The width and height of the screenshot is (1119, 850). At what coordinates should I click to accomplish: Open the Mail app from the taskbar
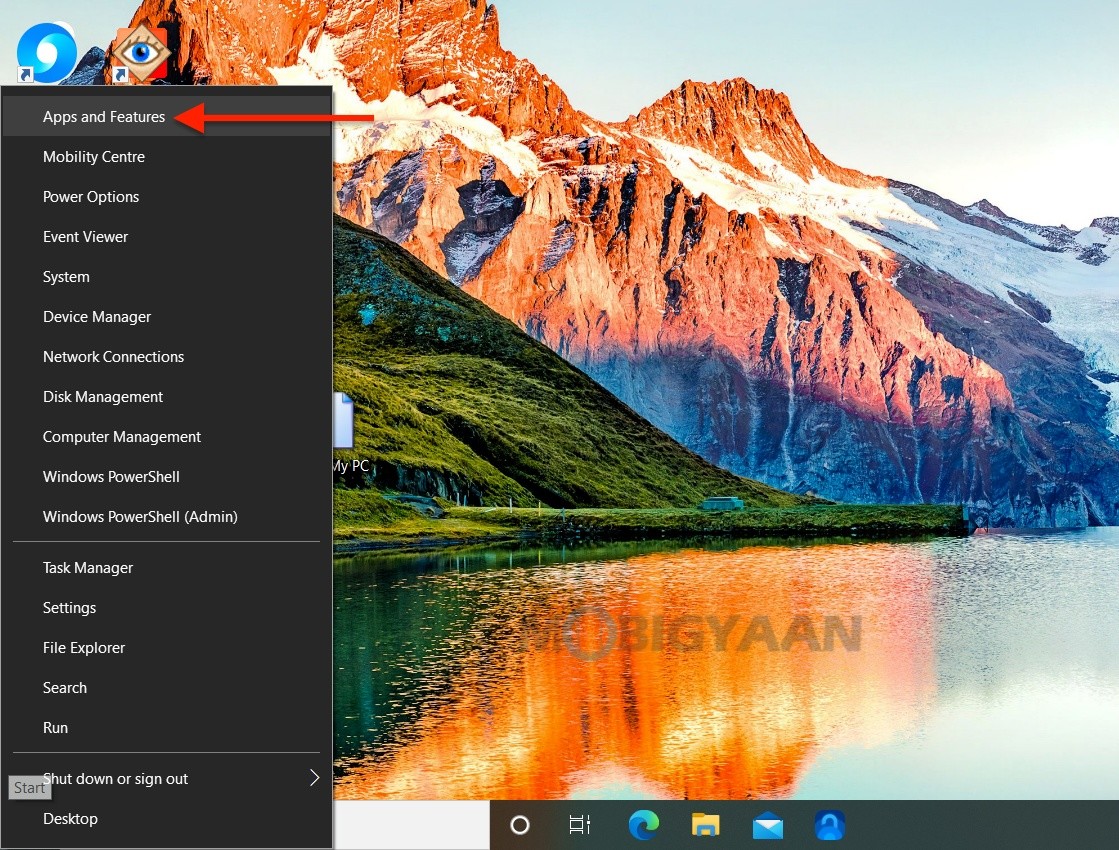(767, 825)
